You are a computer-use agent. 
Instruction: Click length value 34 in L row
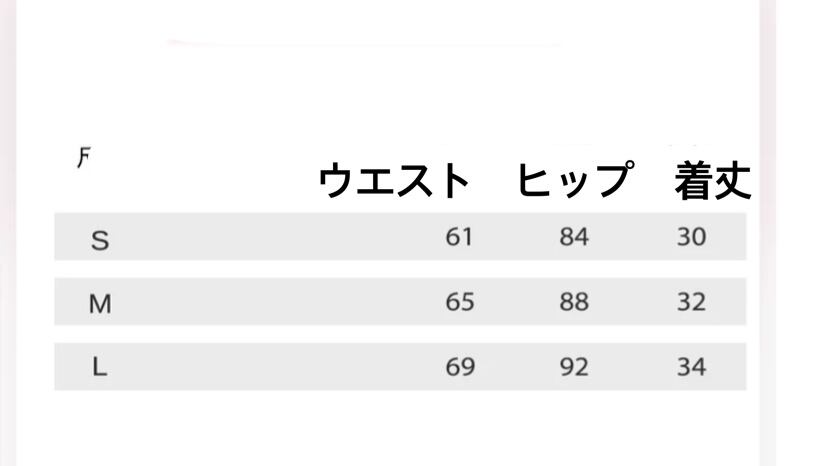tap(691, 367)
